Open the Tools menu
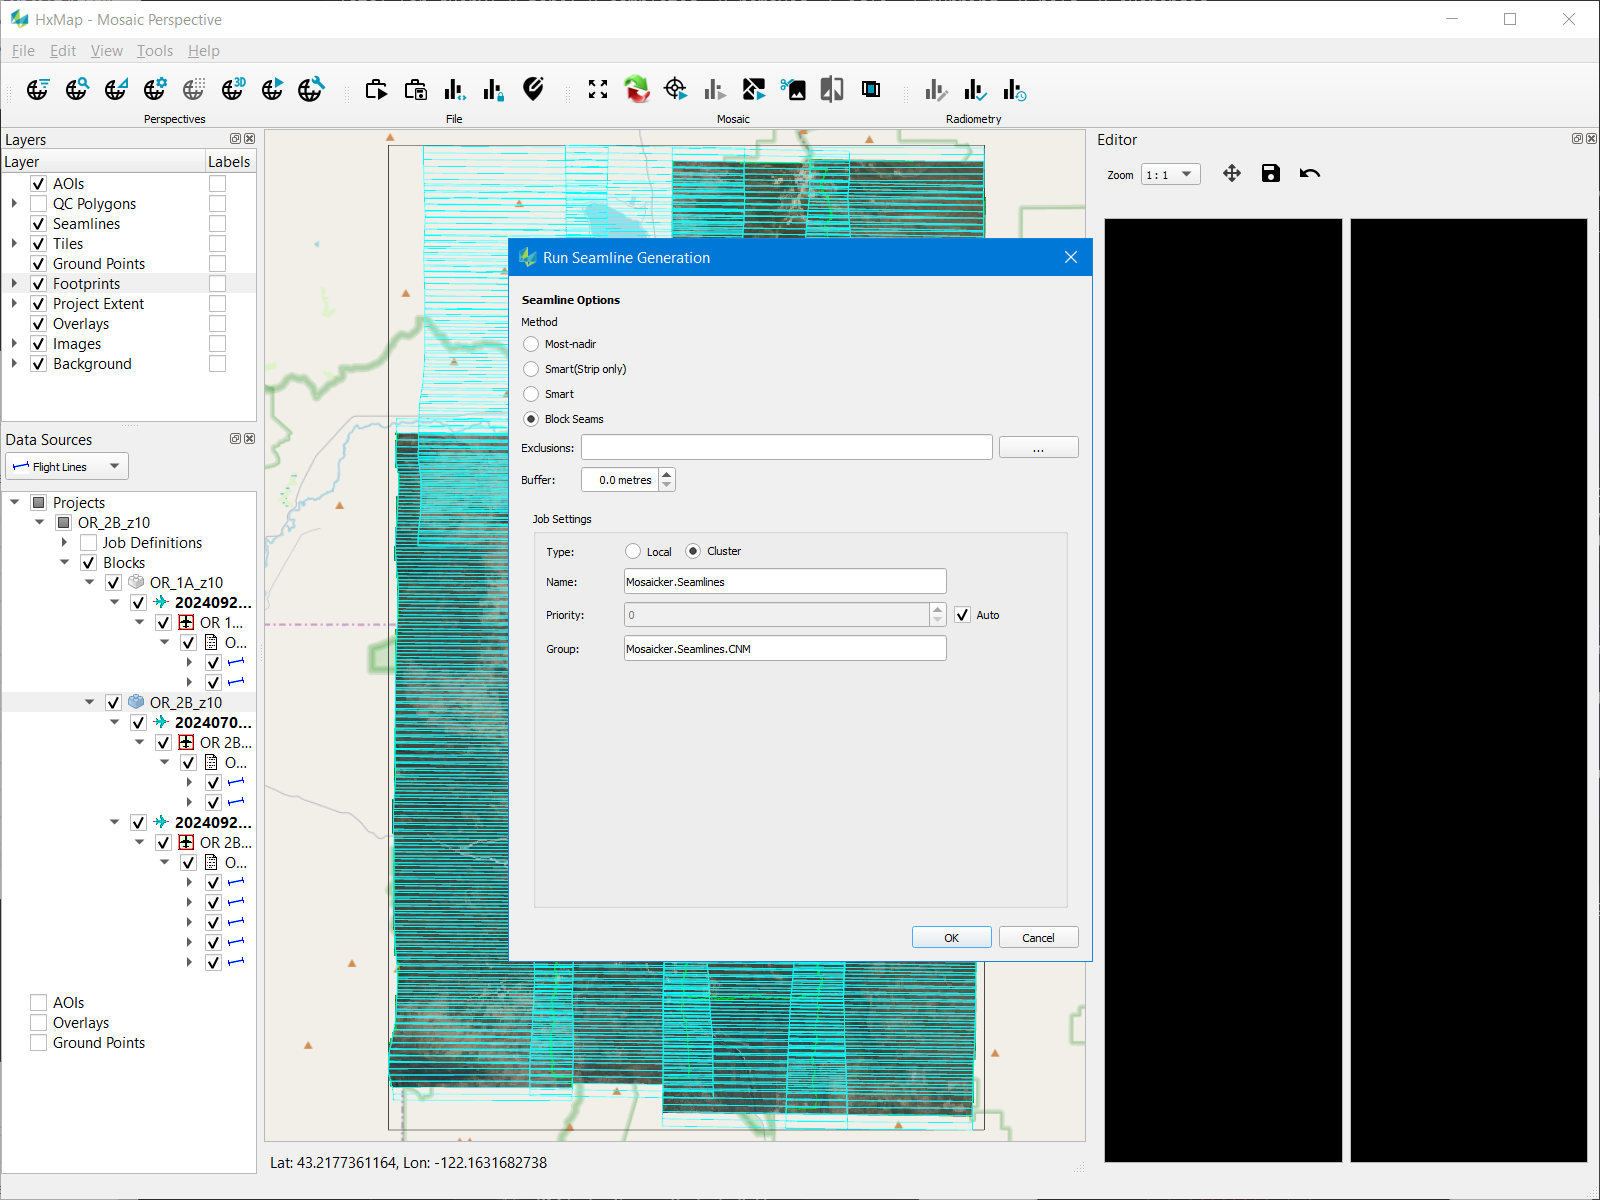Image resolution: width=1600 pixels, height=1200 pixels. click(x=155, y=51)
